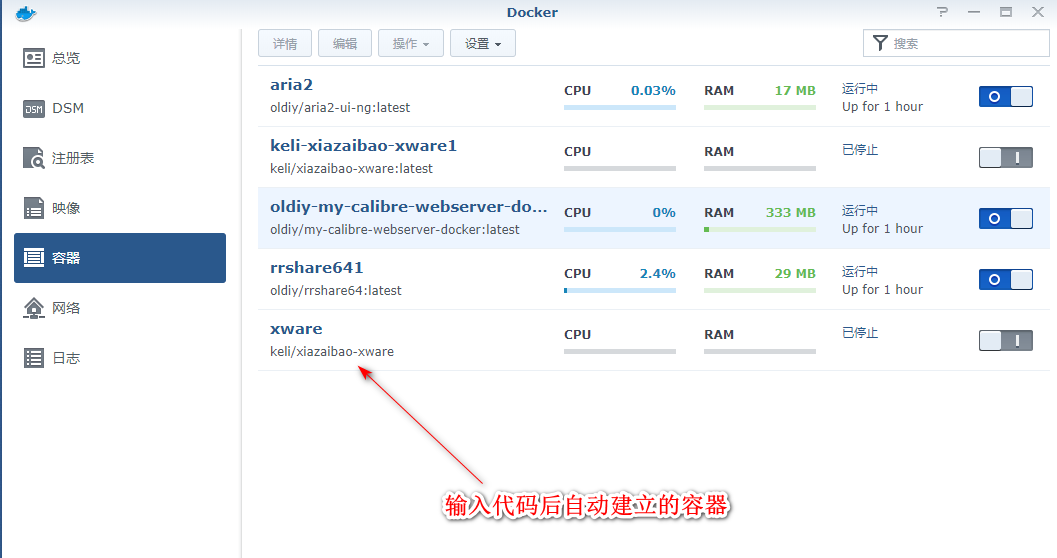The height and width of the screenshot is (558, 1057).
Task: Click the 编辑 edit button
Action: [x=344, y=43]
